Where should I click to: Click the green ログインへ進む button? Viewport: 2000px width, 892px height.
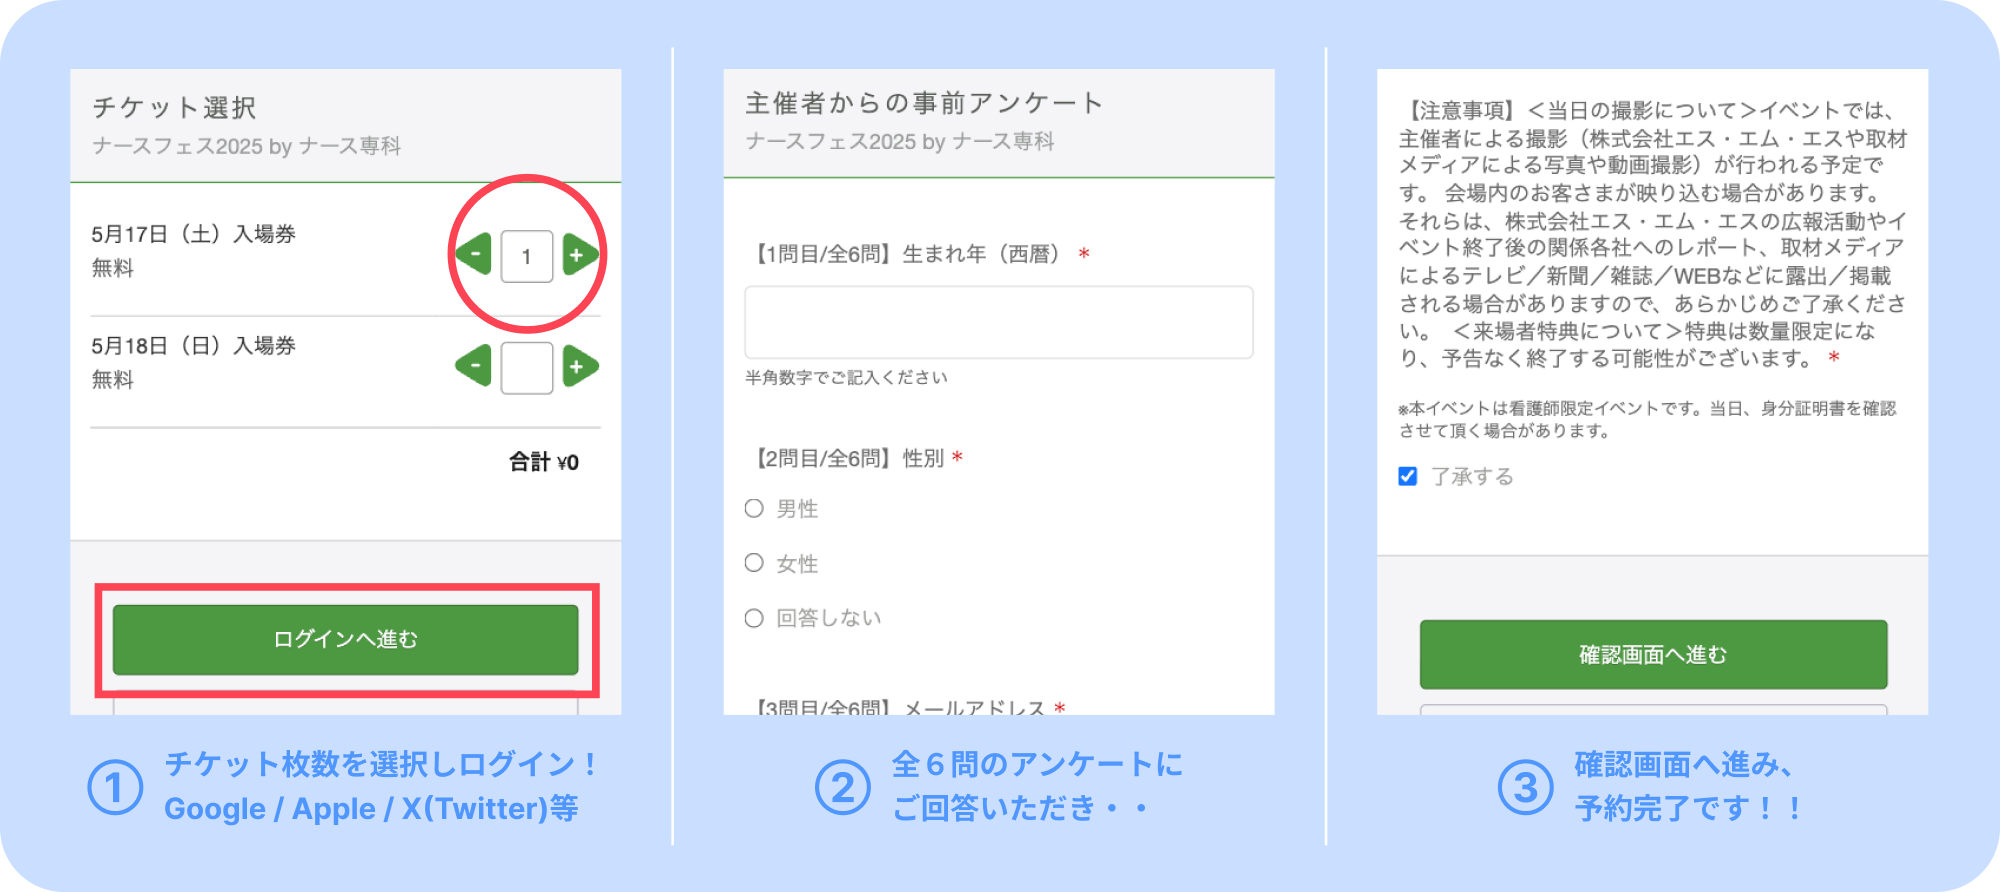[346, 639]
